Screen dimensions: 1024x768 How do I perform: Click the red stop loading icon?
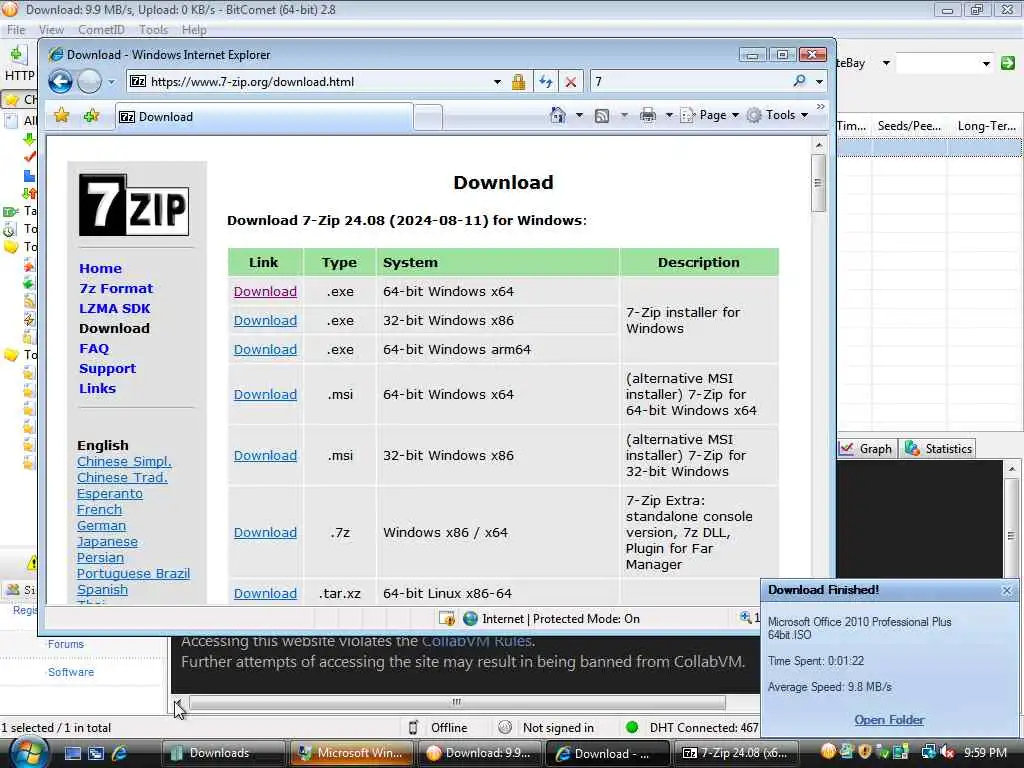coord(571,82)
